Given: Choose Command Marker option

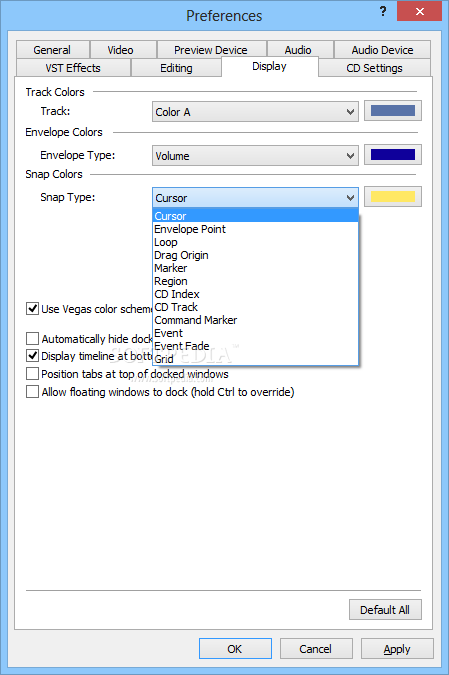Looking at the screenshot, I should coord(255,320).
